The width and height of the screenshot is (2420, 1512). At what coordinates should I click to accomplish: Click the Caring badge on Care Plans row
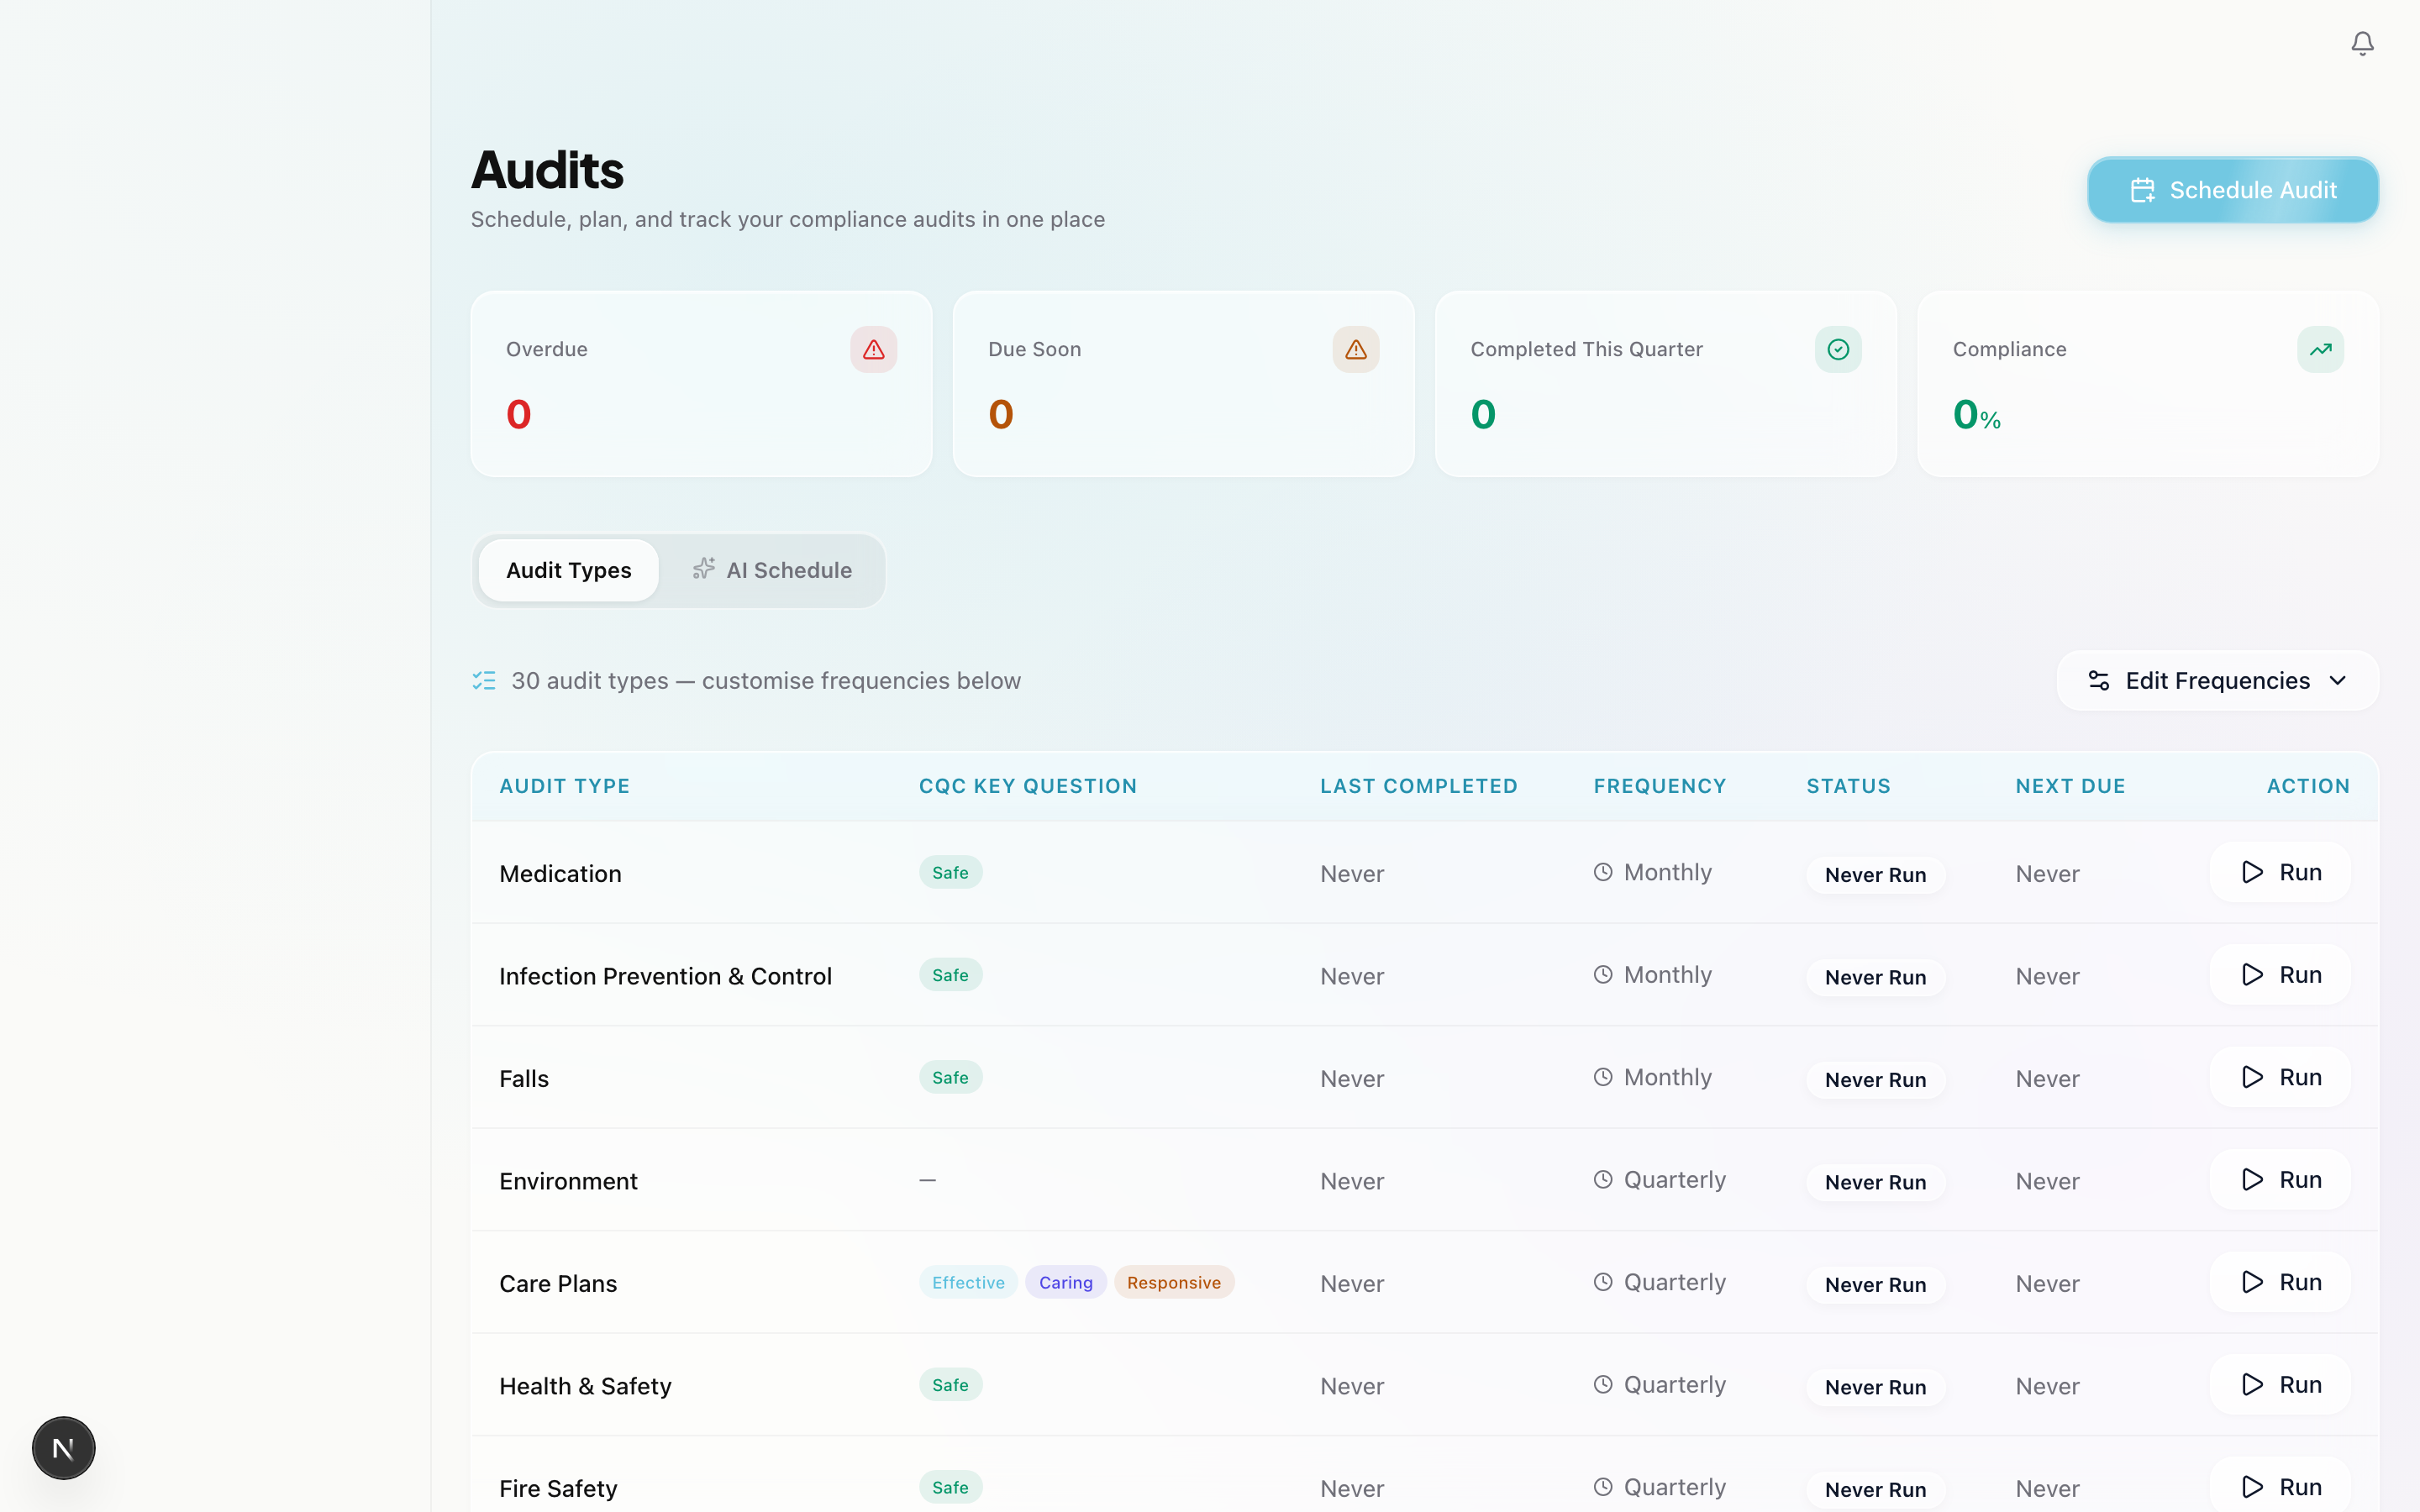[1065, 1282]
